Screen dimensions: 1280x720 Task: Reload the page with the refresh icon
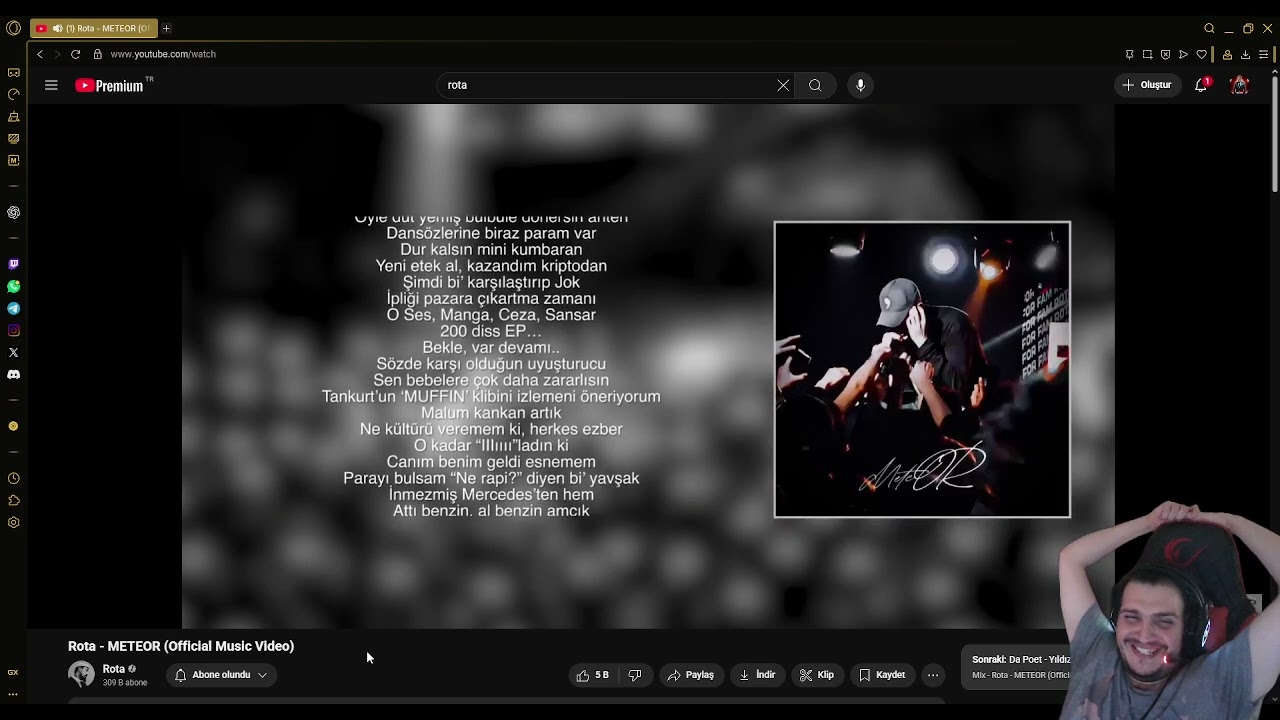pos(75,54)
